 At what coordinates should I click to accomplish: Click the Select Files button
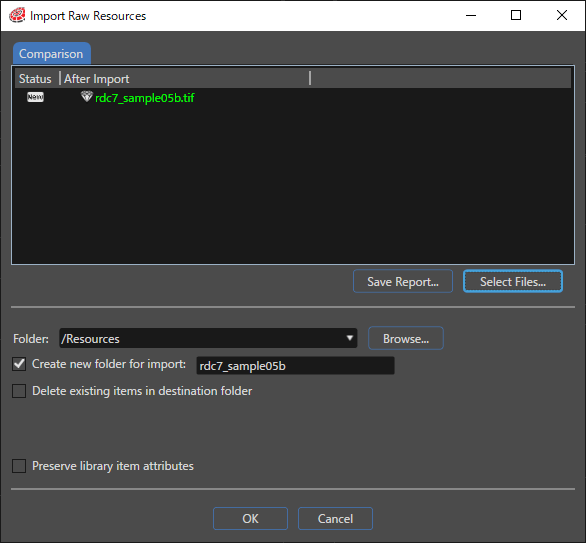(x=513, y=281)
